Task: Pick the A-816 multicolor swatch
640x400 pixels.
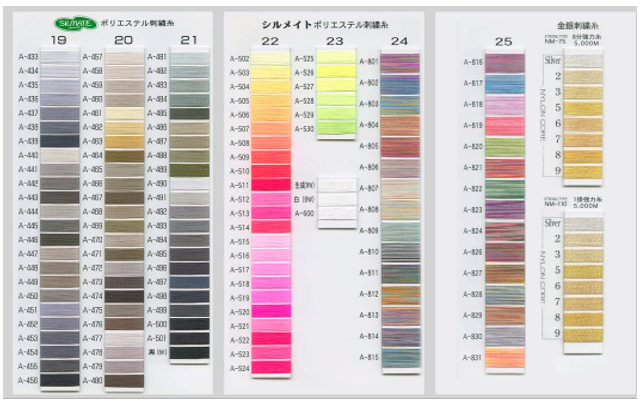Action: tap(505, 63)
